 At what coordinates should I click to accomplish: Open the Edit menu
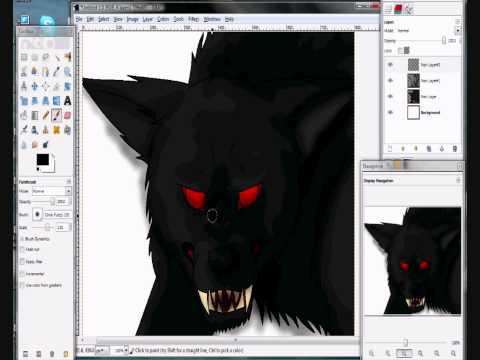point(90,19)
